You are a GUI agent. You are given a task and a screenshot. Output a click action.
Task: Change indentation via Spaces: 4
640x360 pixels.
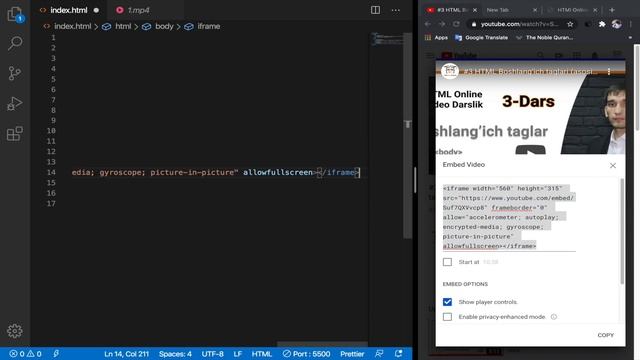point(175,354)
